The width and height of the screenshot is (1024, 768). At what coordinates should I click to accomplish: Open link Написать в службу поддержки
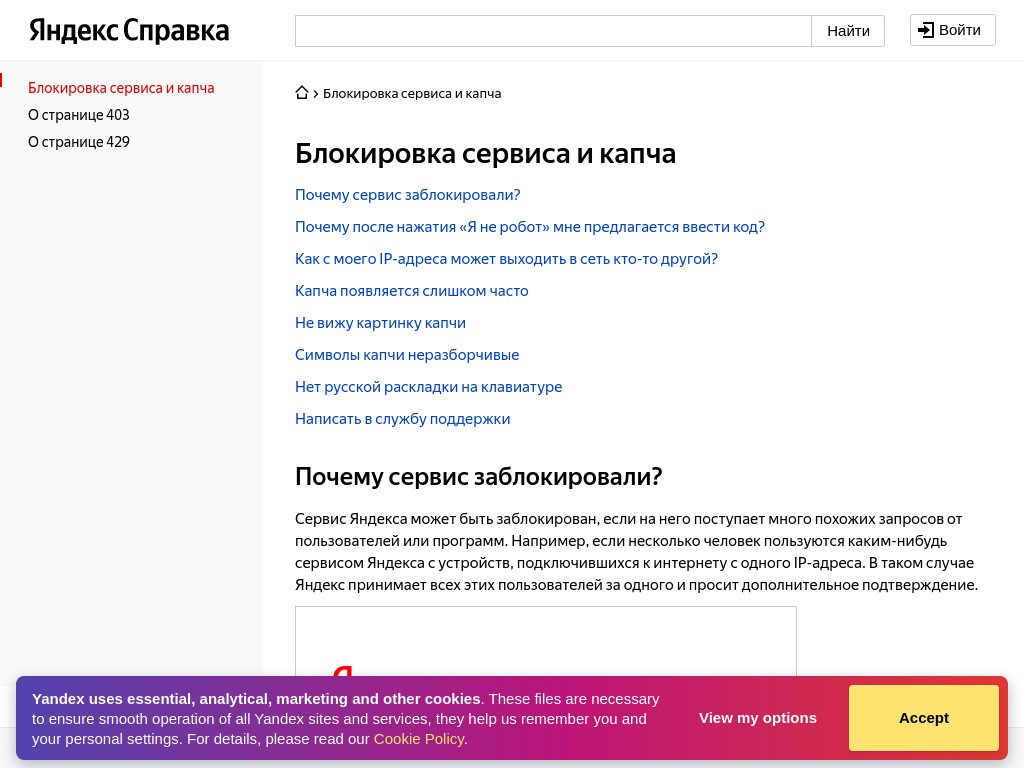402,419
